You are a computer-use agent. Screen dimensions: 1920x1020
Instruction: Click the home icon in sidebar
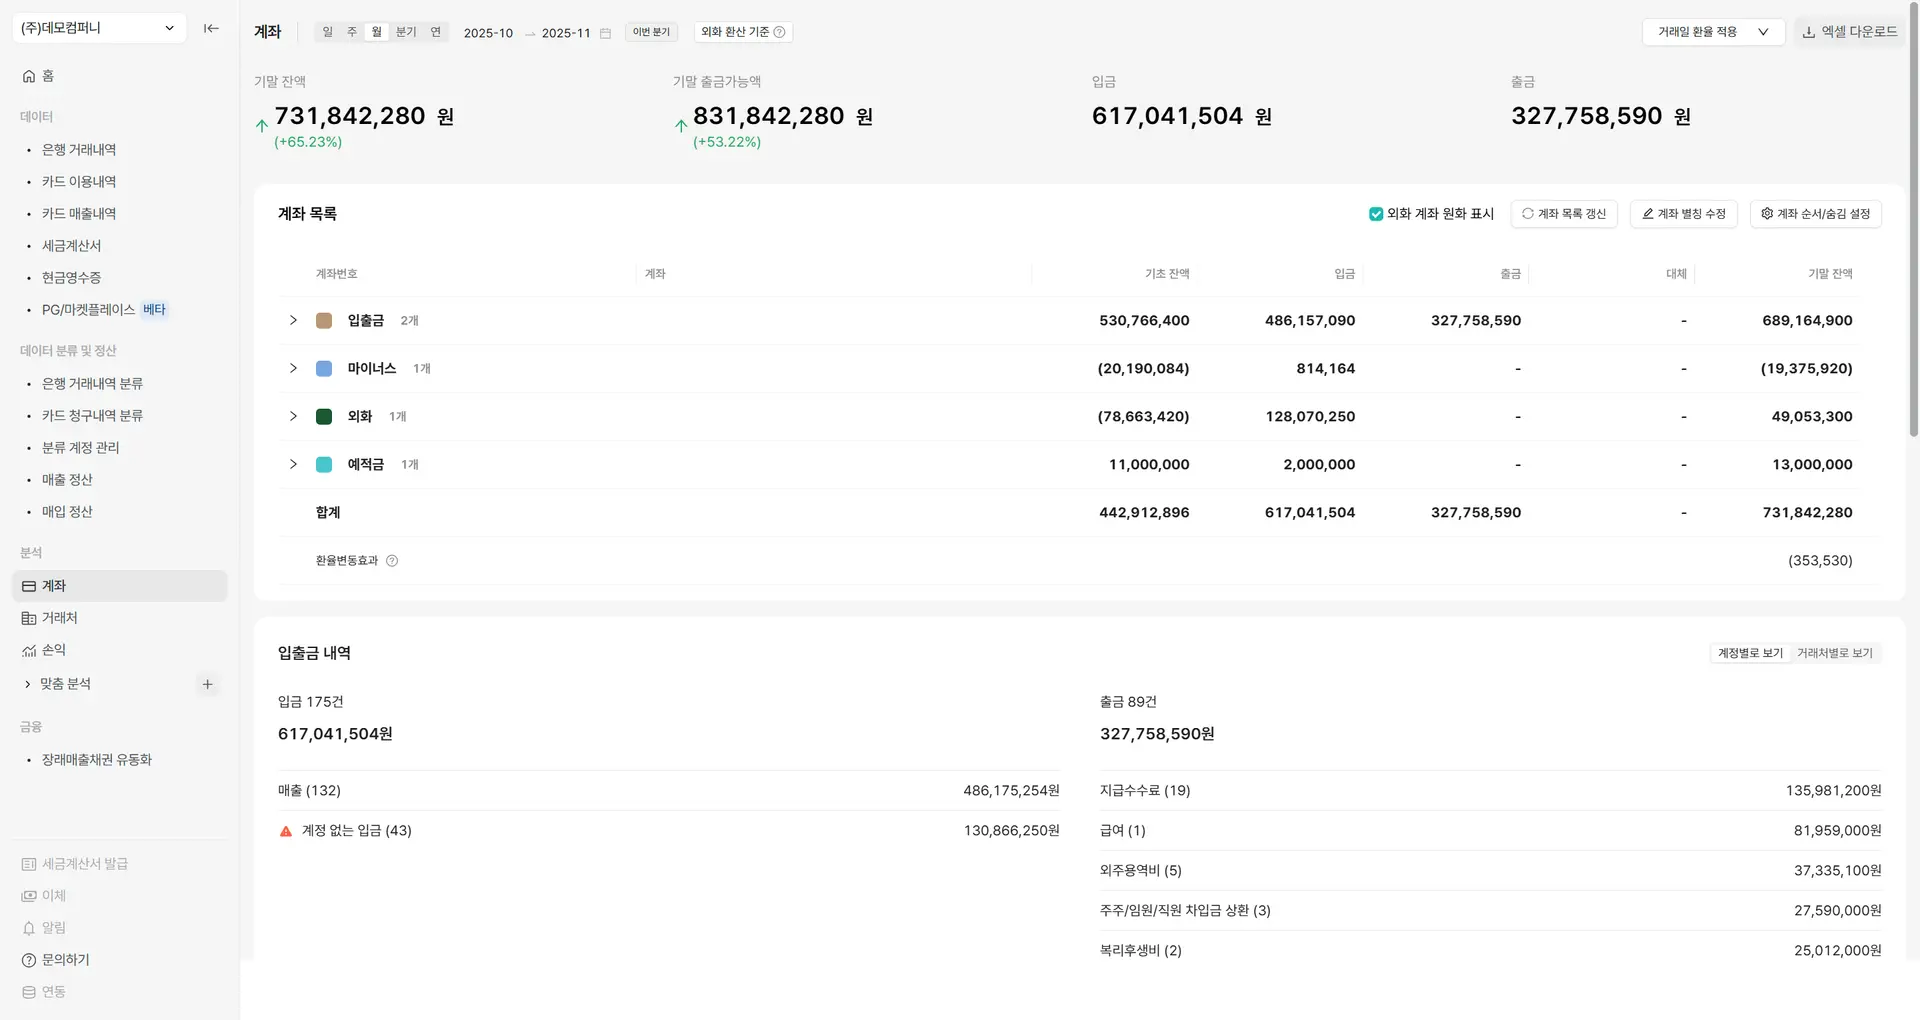click(29, 76)
